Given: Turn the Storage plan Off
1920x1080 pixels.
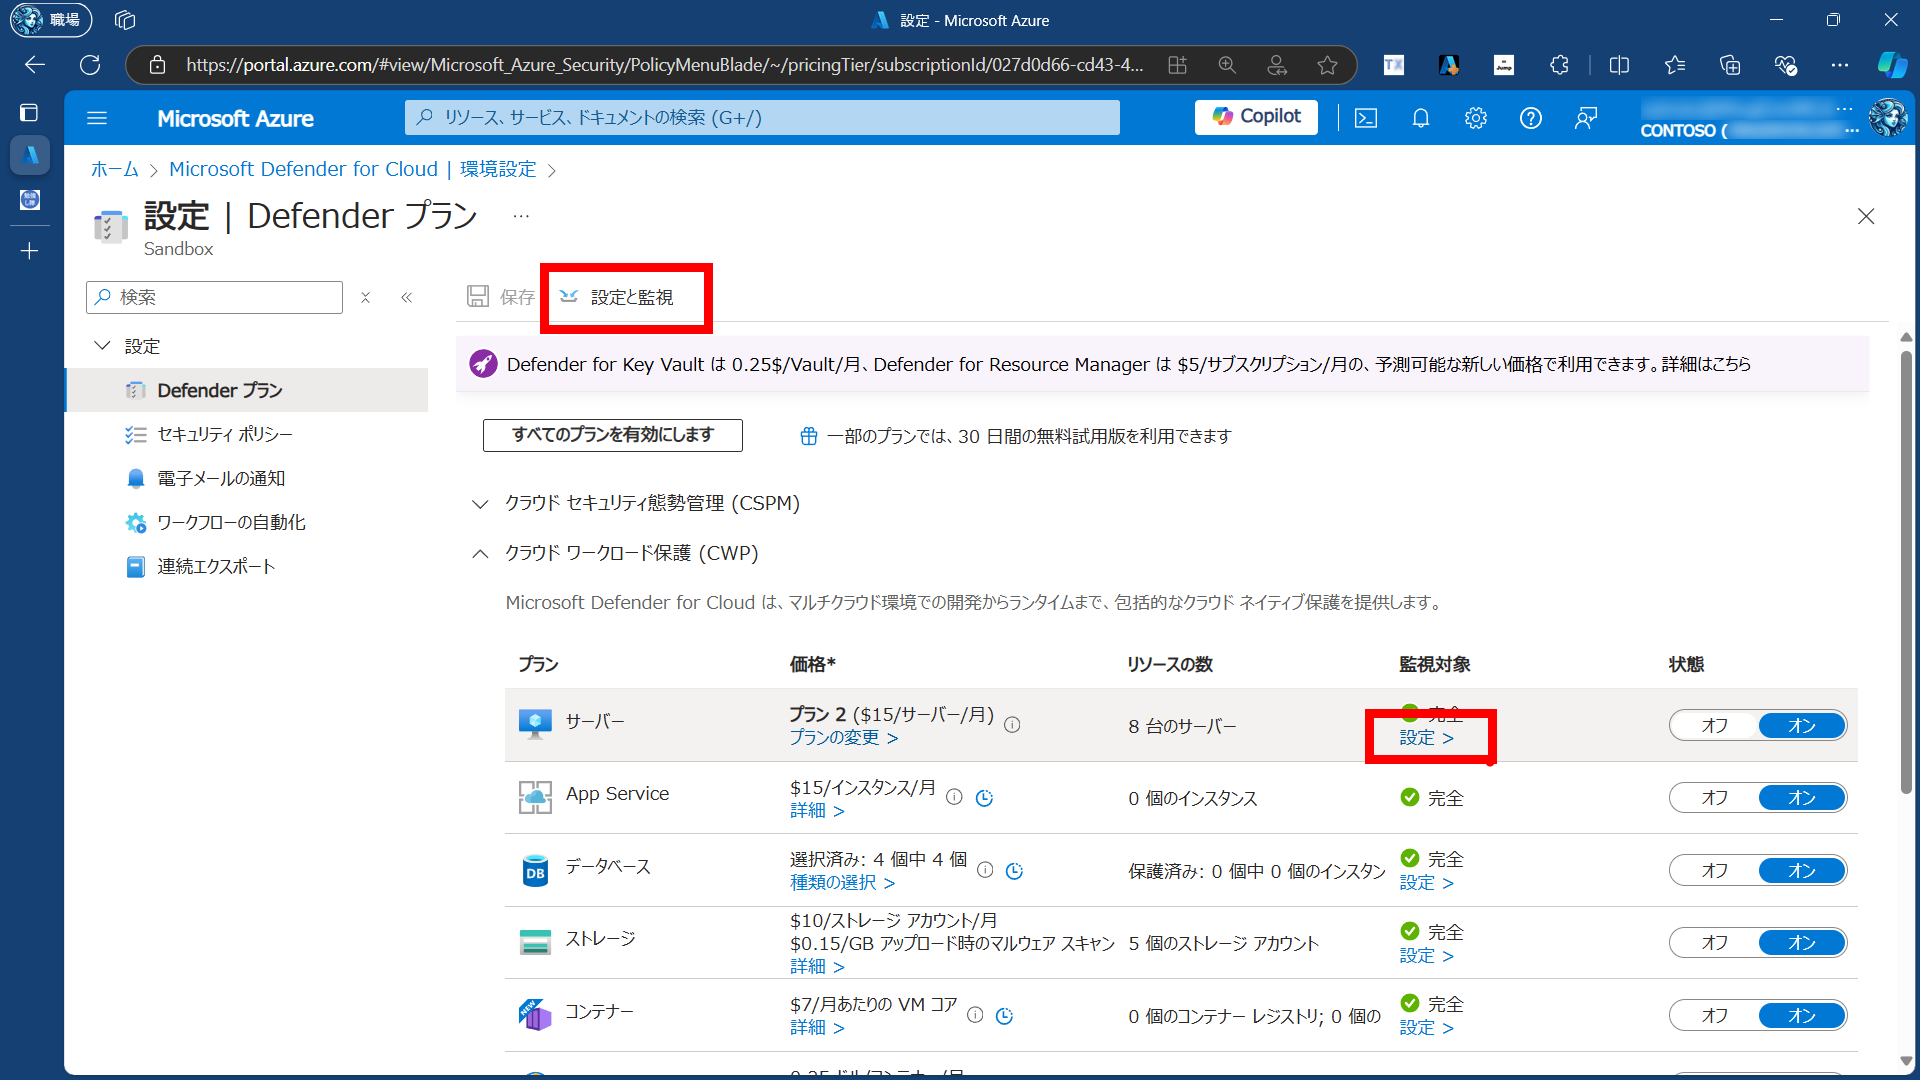Looking at the screenshot, I should 1714,943.
